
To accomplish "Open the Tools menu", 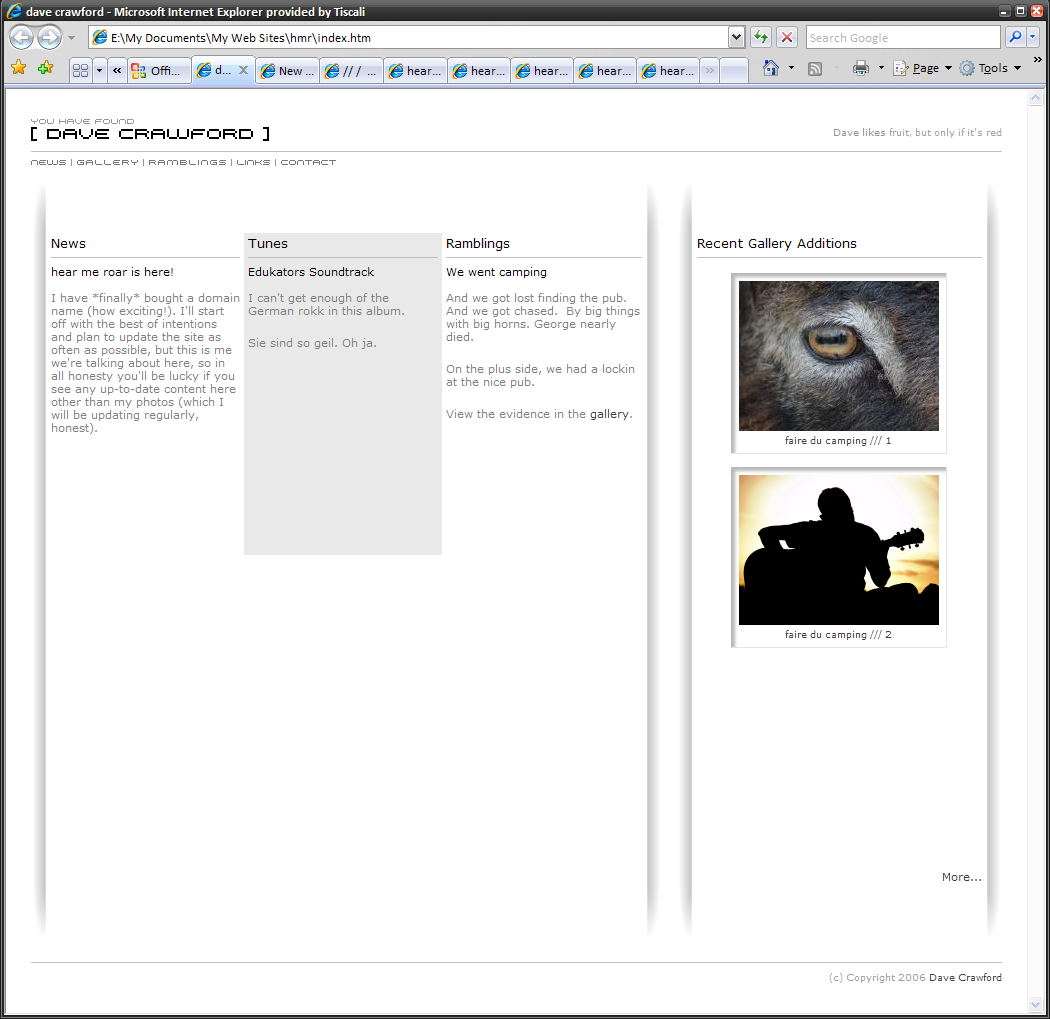I will click(990, 68).
